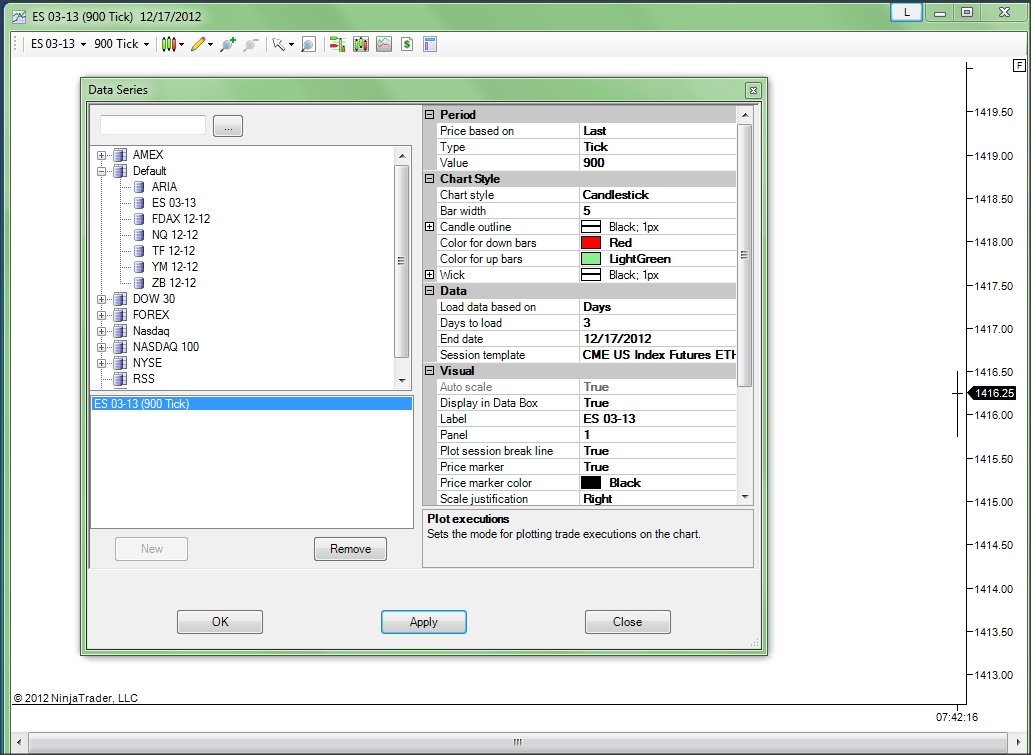Close the Data Series dialog with X

(x=754, y=90)
